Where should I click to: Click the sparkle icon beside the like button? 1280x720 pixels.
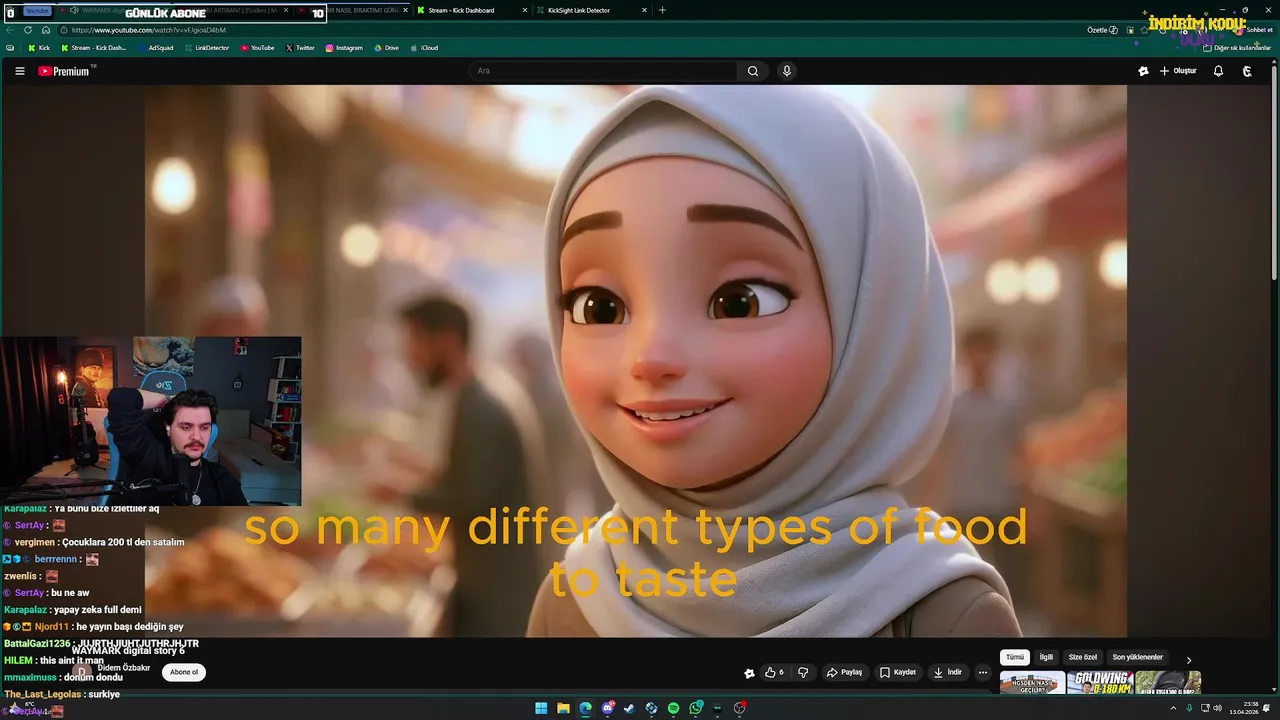click(x=749, y=673)
